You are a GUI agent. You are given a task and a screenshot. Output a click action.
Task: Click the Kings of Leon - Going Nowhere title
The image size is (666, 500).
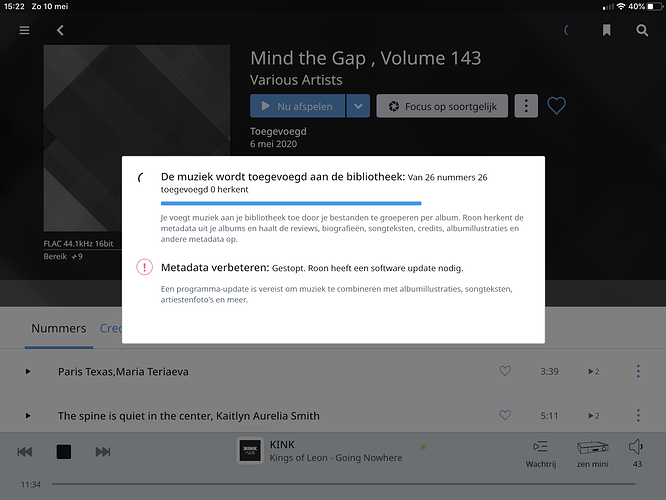336,458
